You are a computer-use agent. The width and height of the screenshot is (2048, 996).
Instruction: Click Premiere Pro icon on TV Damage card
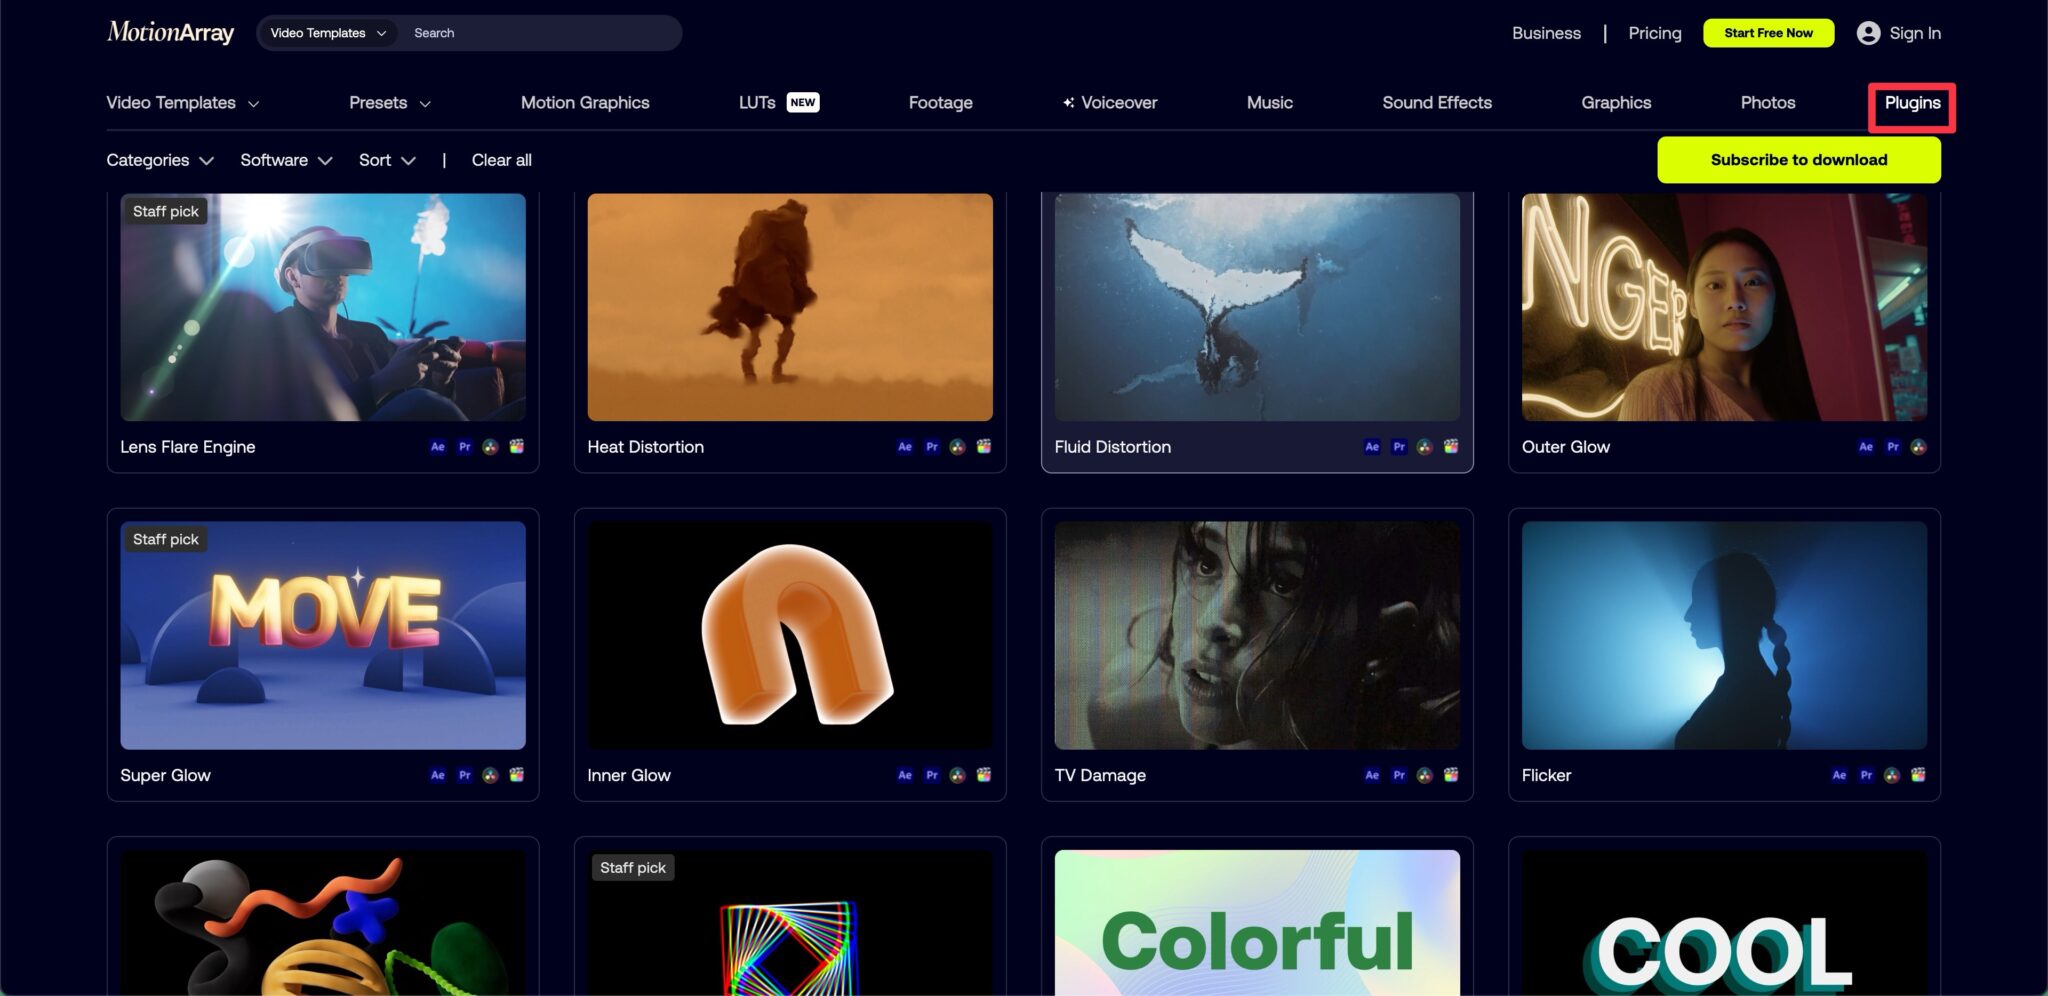click(x=1399, y=775)
